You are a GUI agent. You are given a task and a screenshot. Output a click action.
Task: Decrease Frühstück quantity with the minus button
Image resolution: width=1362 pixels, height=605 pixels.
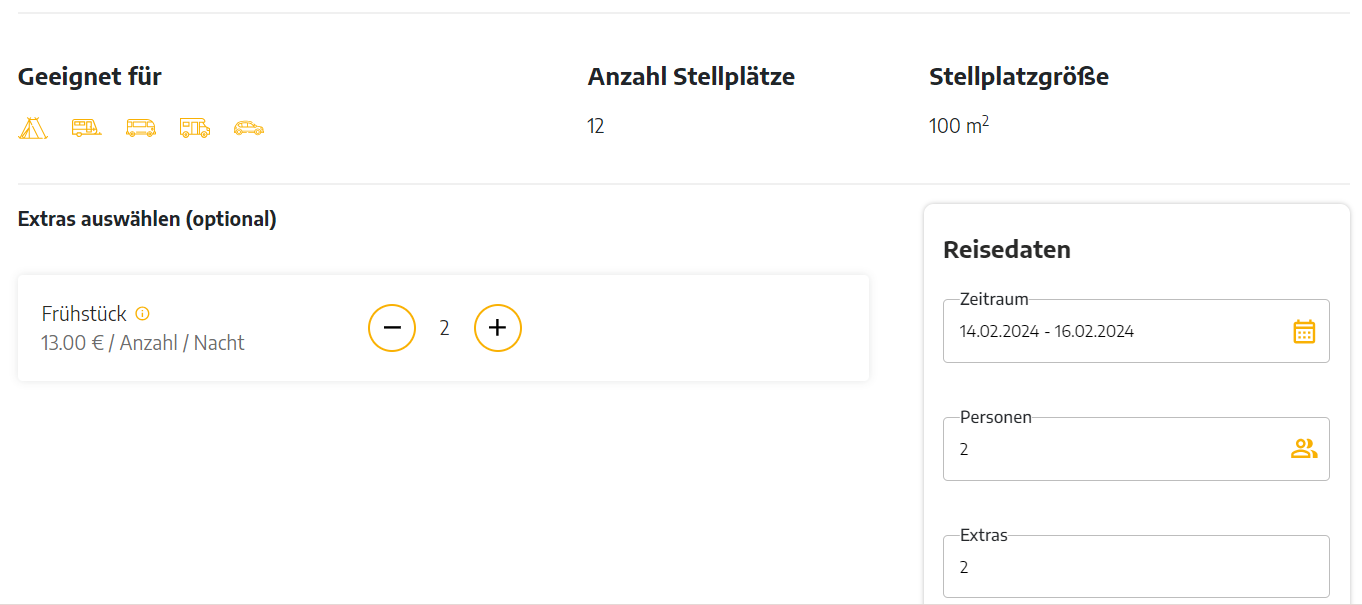392,327
